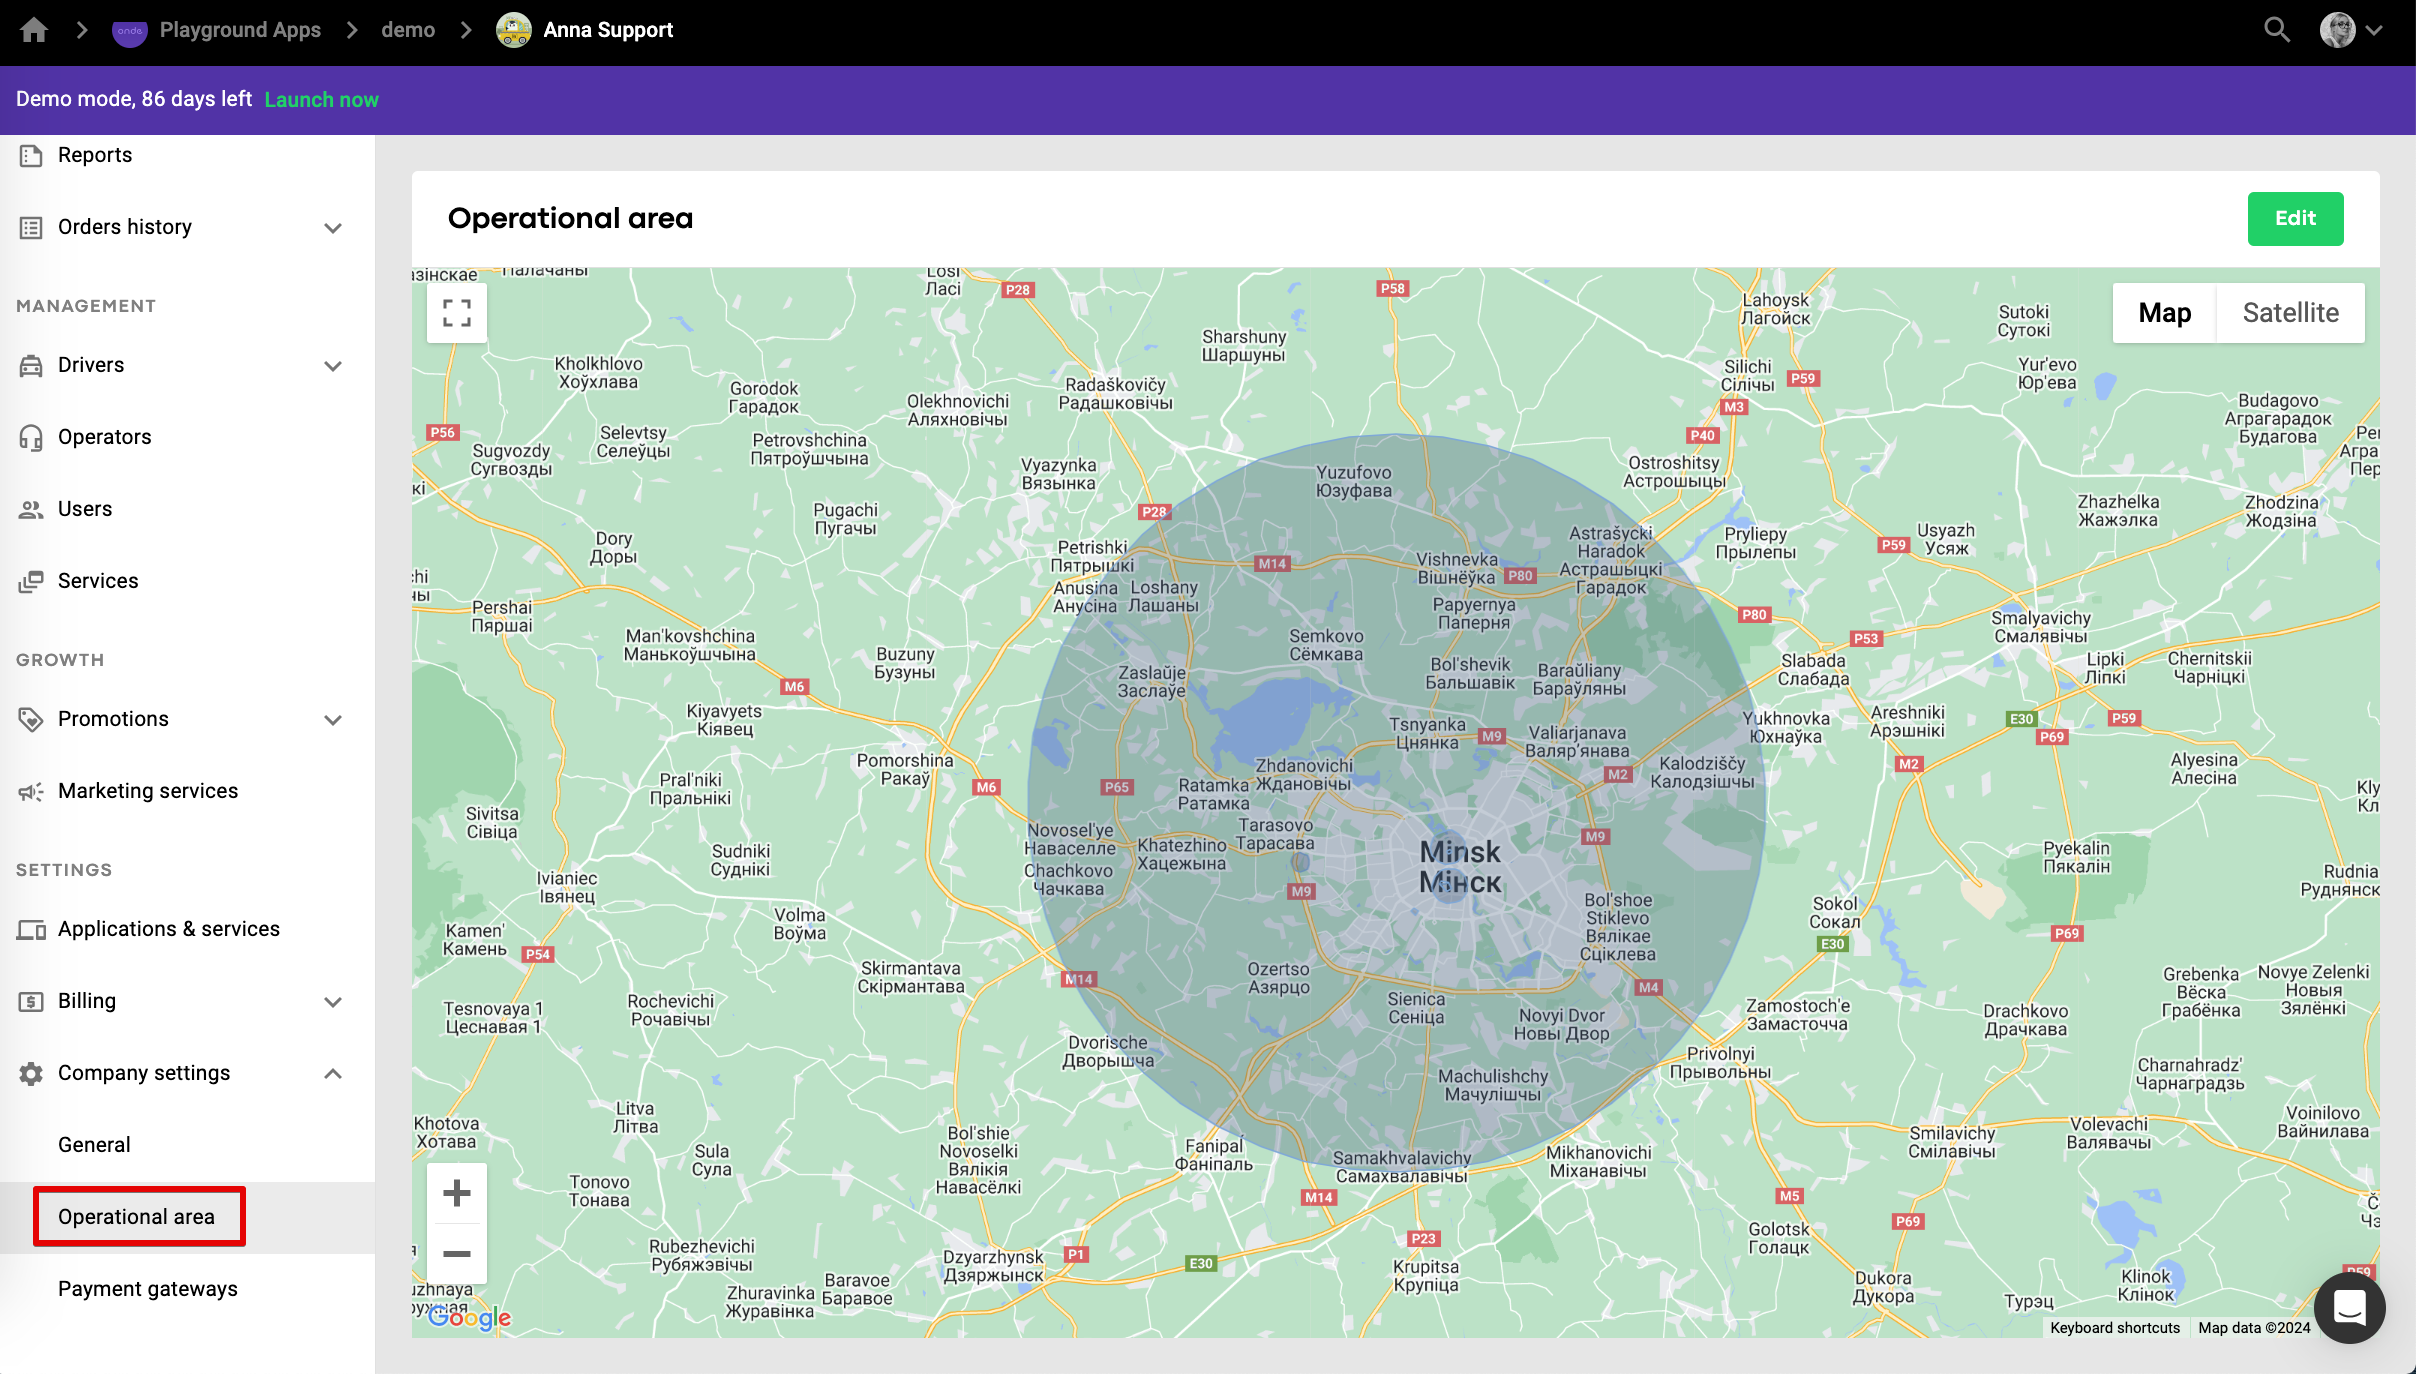Viewport: 2416px width, 1374px height.
Task: Collapse the Company settings section
Action: (333, 1074)
